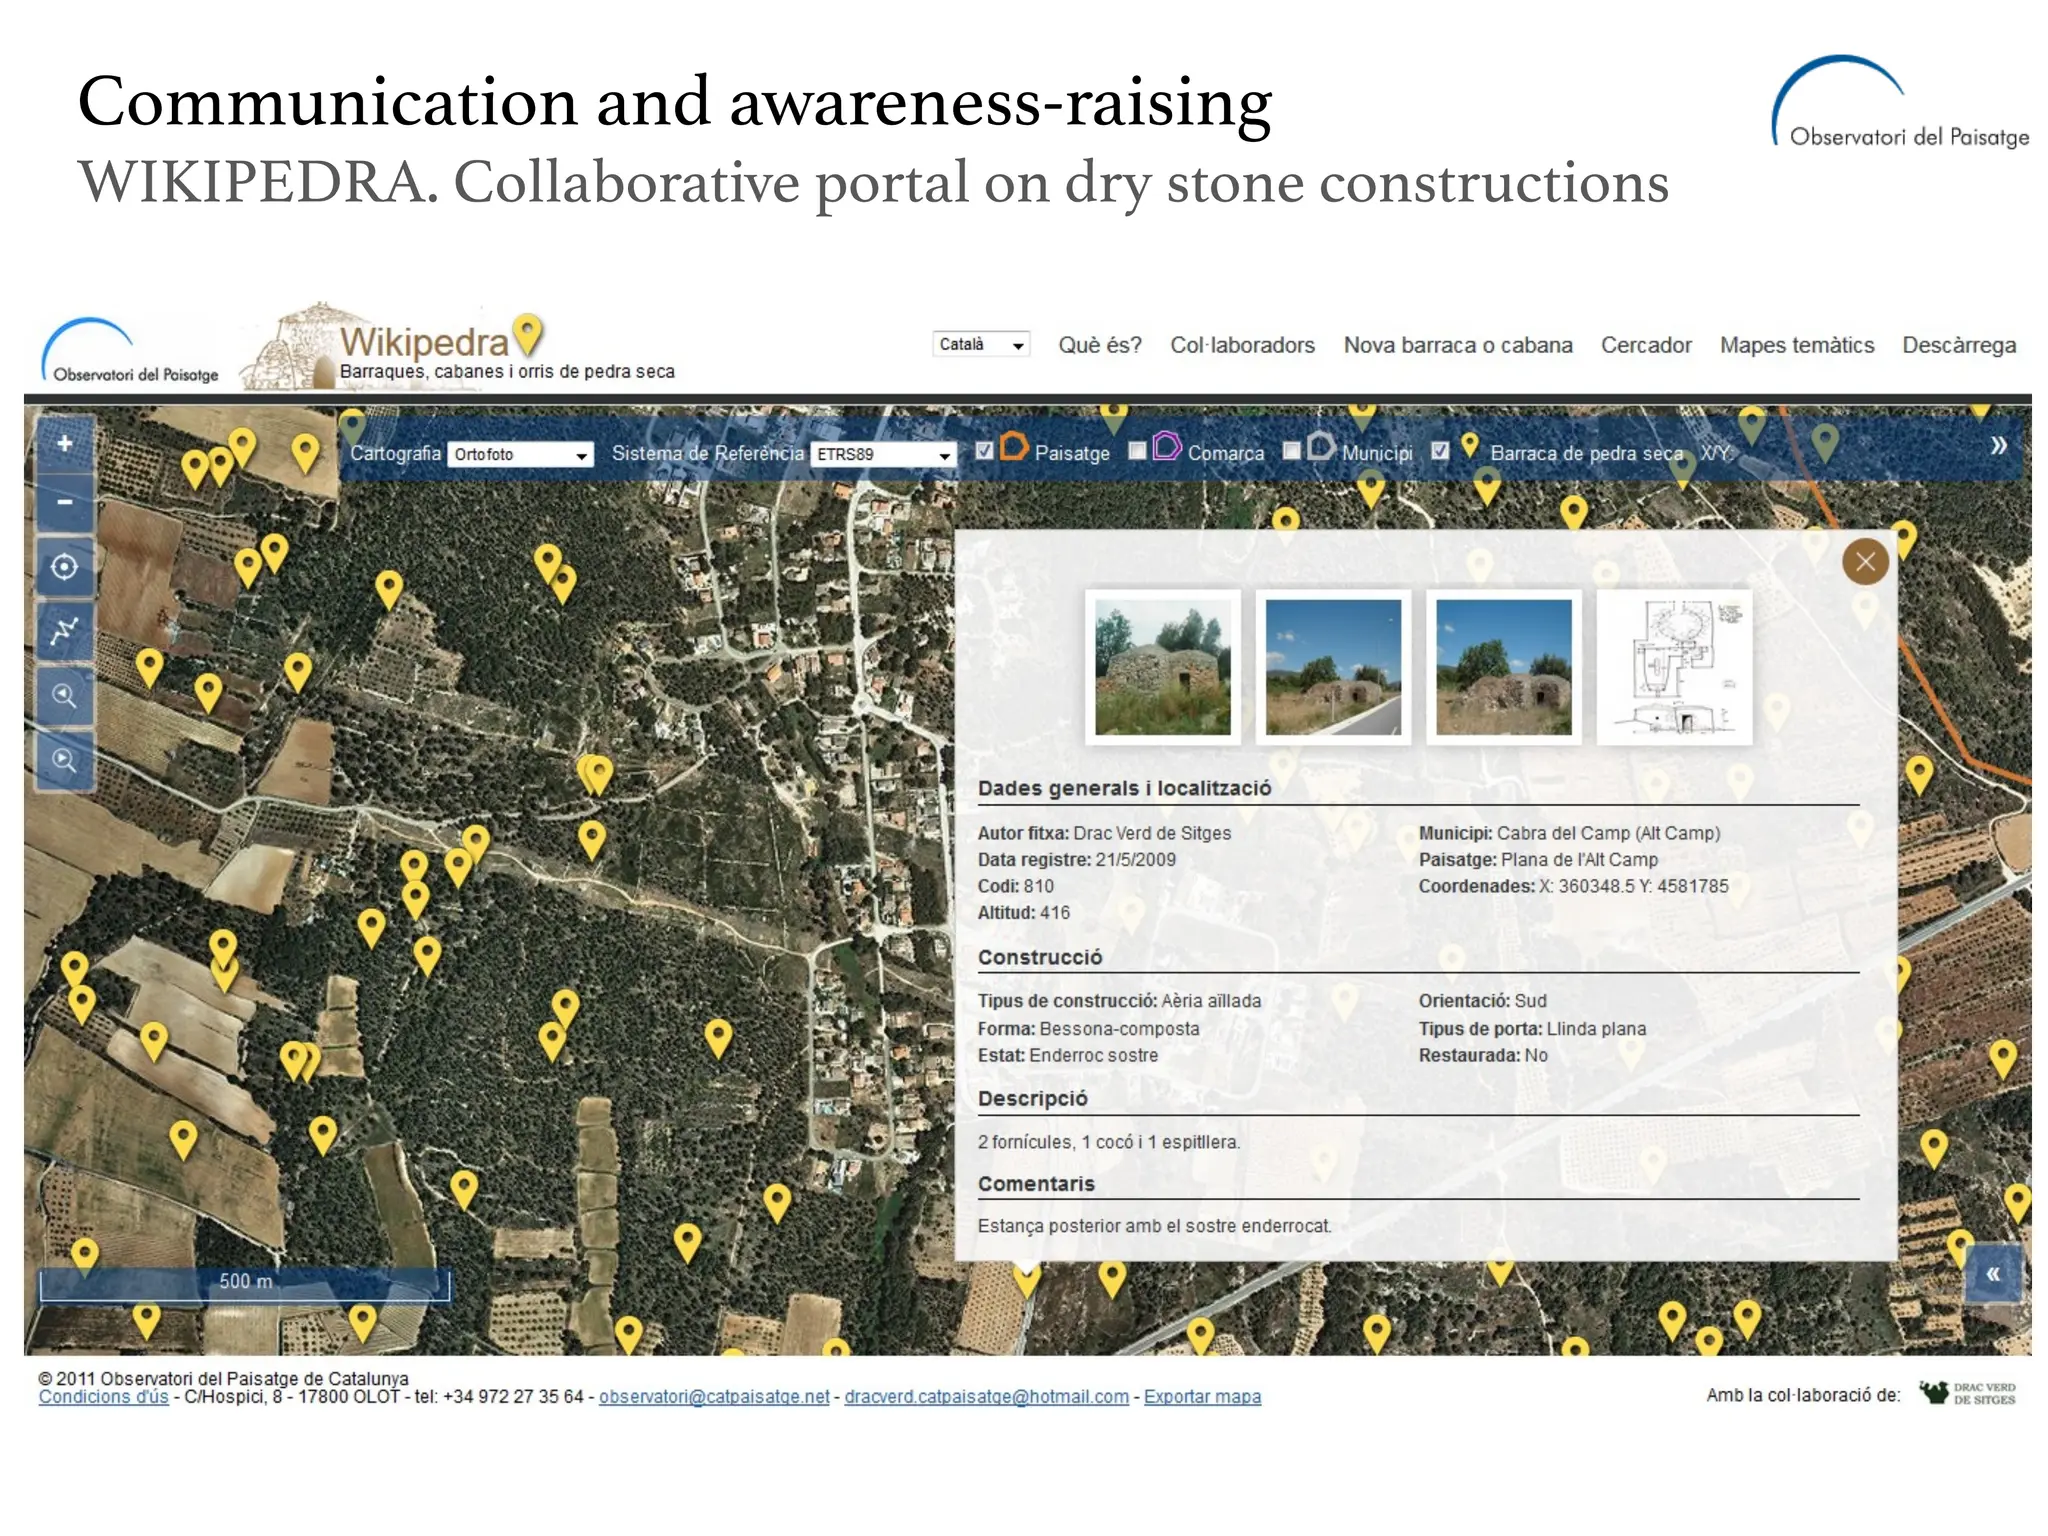The width and height of the screenshot is (2048, 1536).
Task: Click the purple Comarca polygon icon
Action: [x=1166, y=446]
